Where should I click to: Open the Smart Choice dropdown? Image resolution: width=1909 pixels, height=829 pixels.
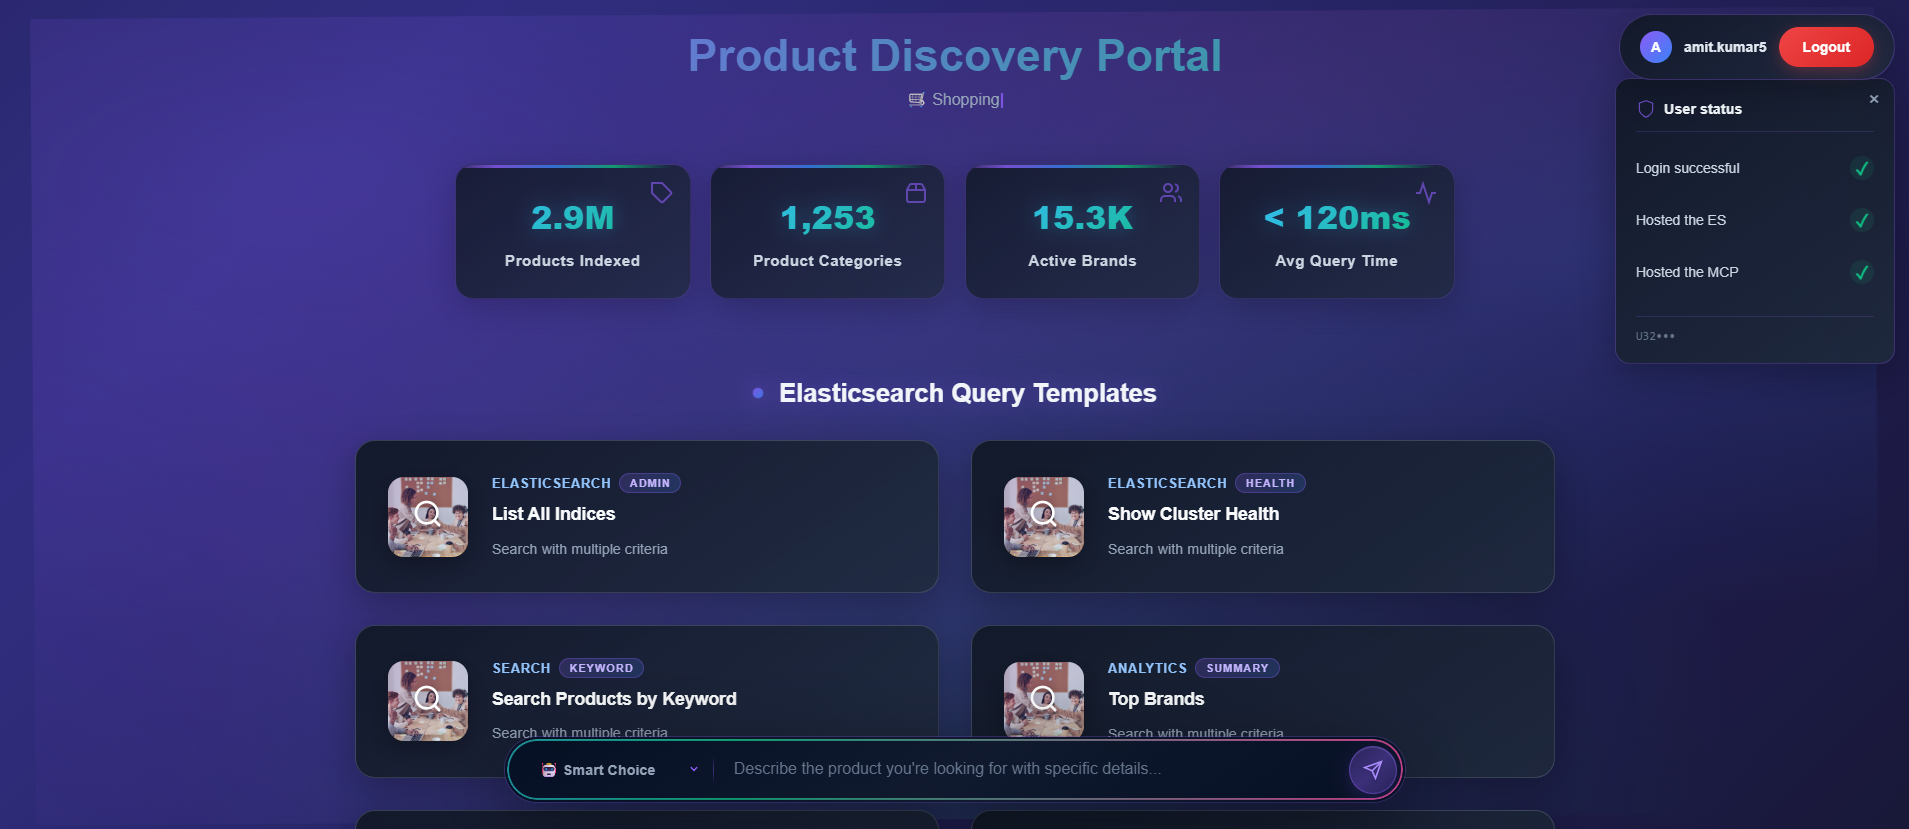coord(619,770)
